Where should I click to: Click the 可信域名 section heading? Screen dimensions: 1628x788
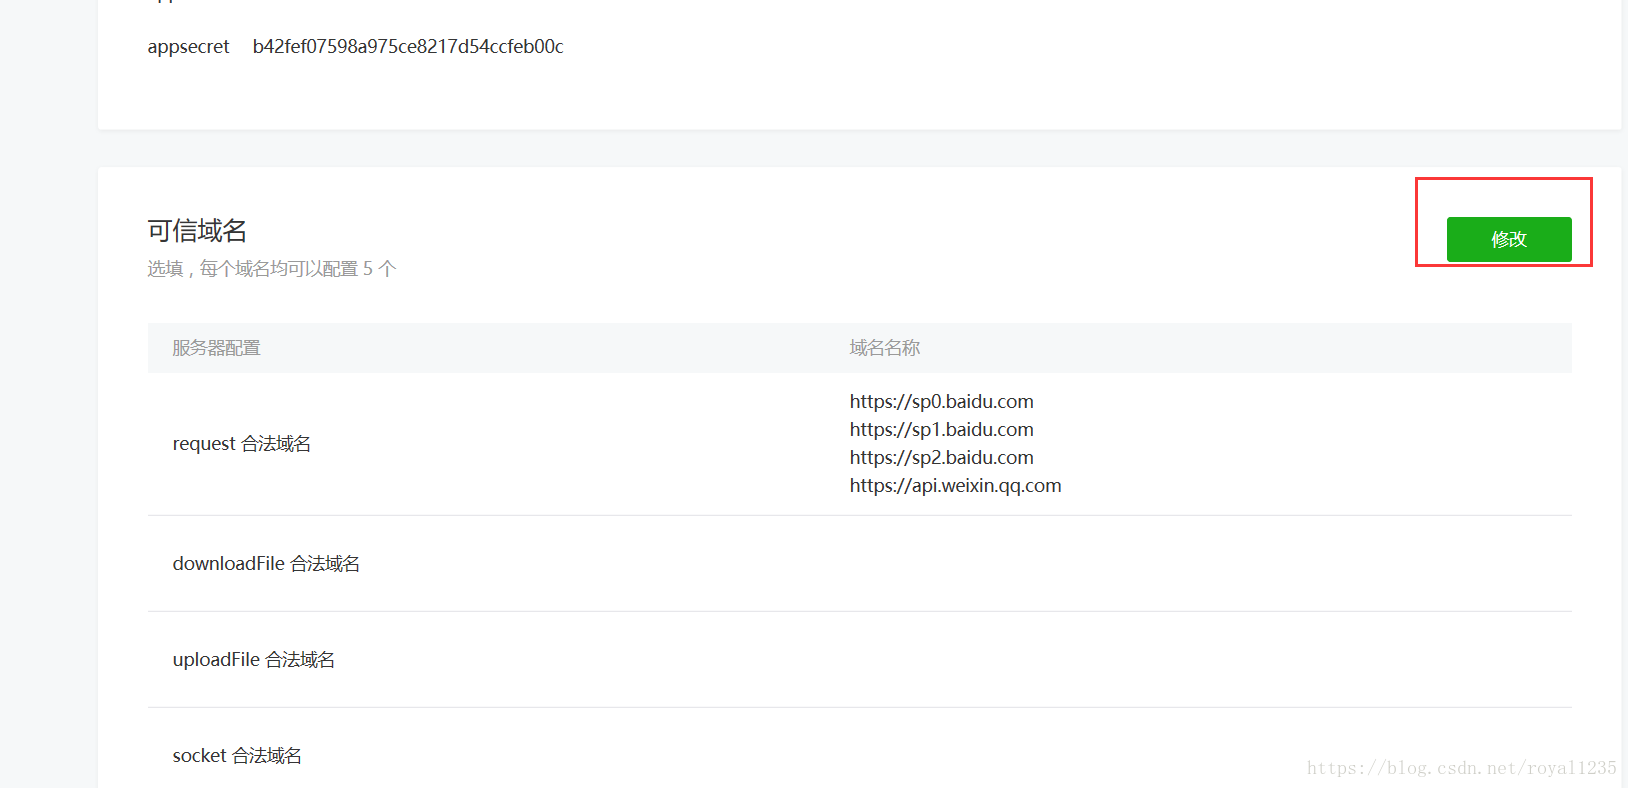pos(197,231)
